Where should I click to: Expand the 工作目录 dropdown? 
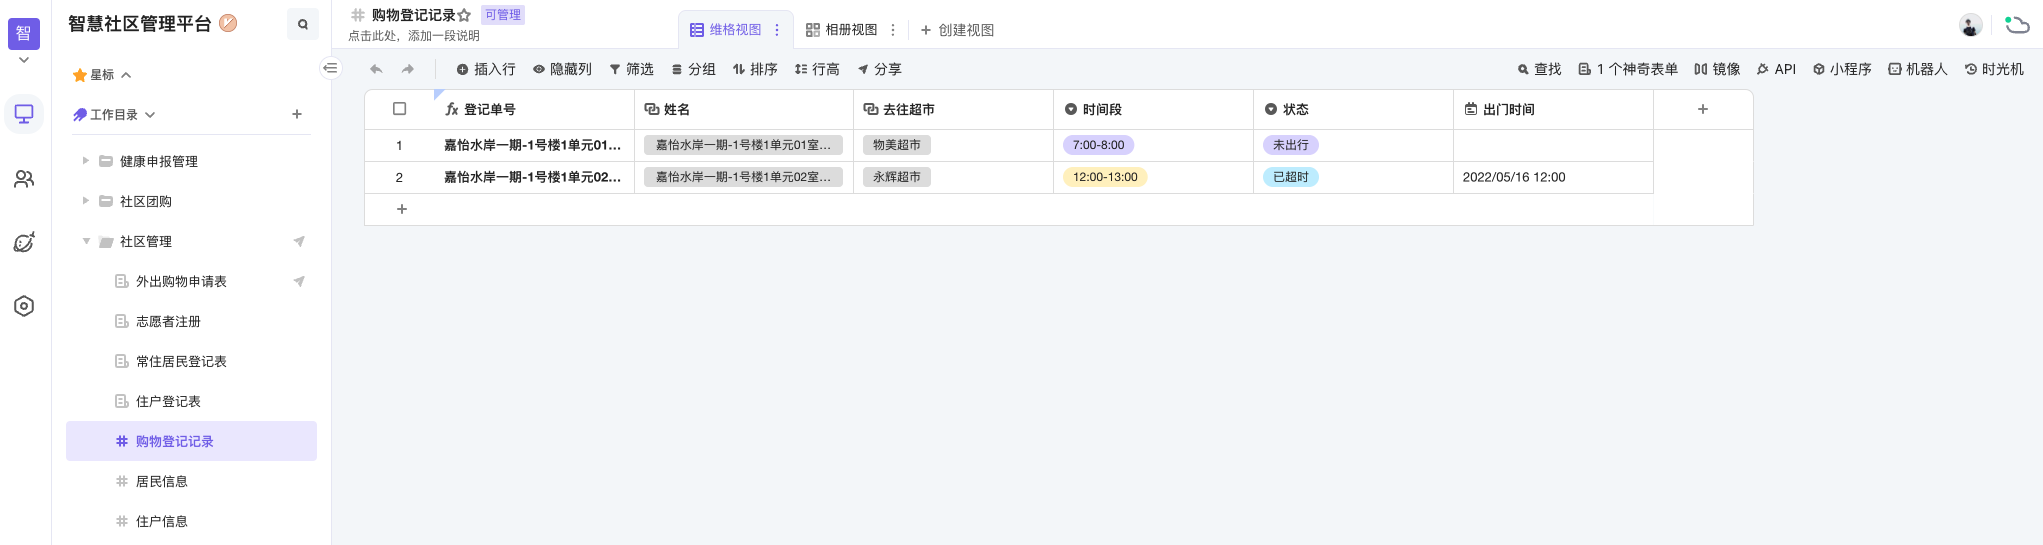tap(150, 115)
